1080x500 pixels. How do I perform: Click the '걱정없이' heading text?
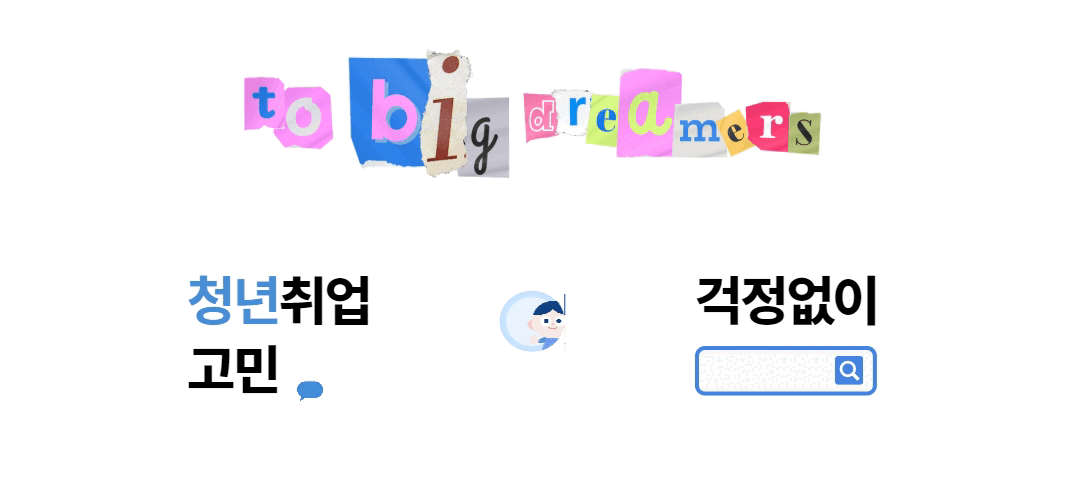786,300
